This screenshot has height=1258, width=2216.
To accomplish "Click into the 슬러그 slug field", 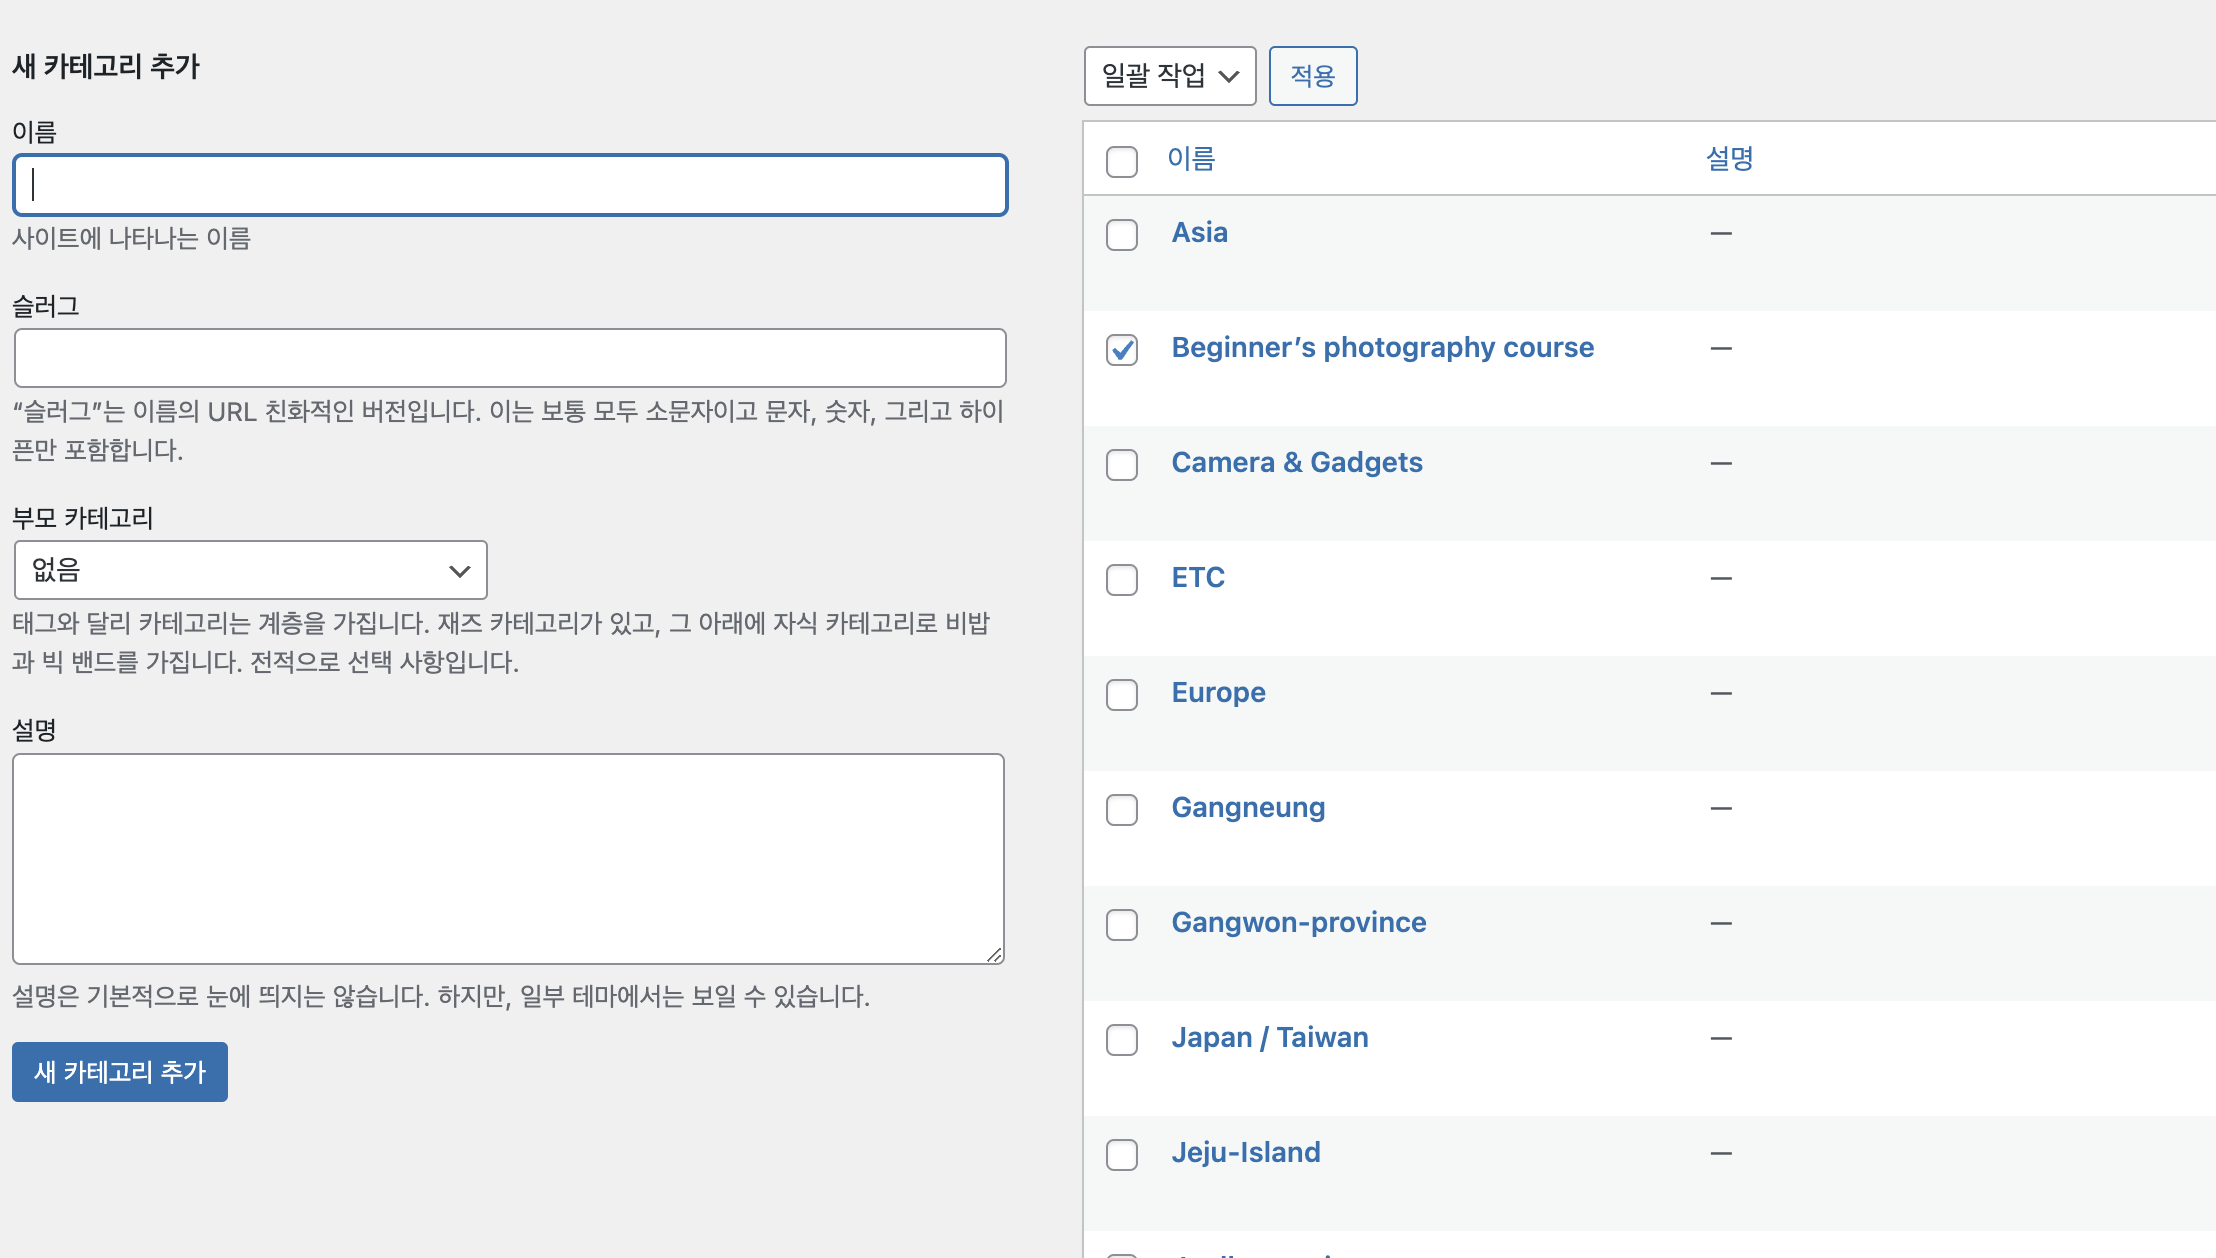I will tap(510, 358).
